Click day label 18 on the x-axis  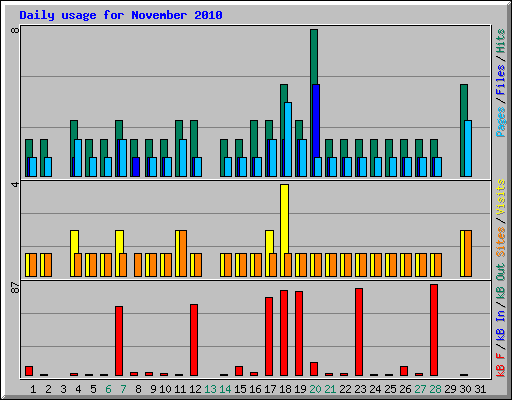click(x=285, y=389)
